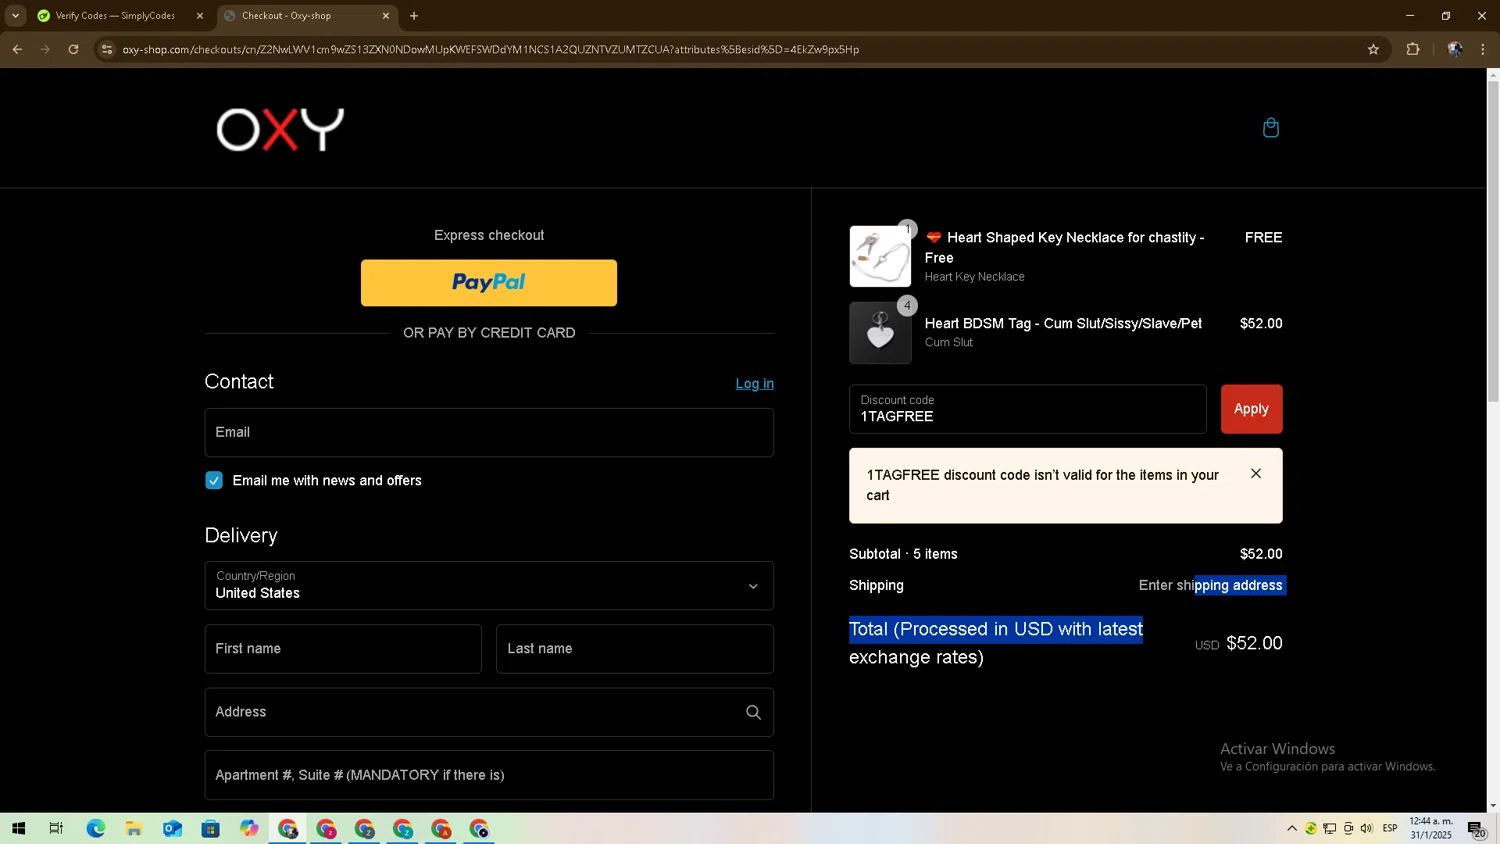Go forward in browser history
Screen dimensions: 1500x844
pyautogui.click(x=45, y=49)
